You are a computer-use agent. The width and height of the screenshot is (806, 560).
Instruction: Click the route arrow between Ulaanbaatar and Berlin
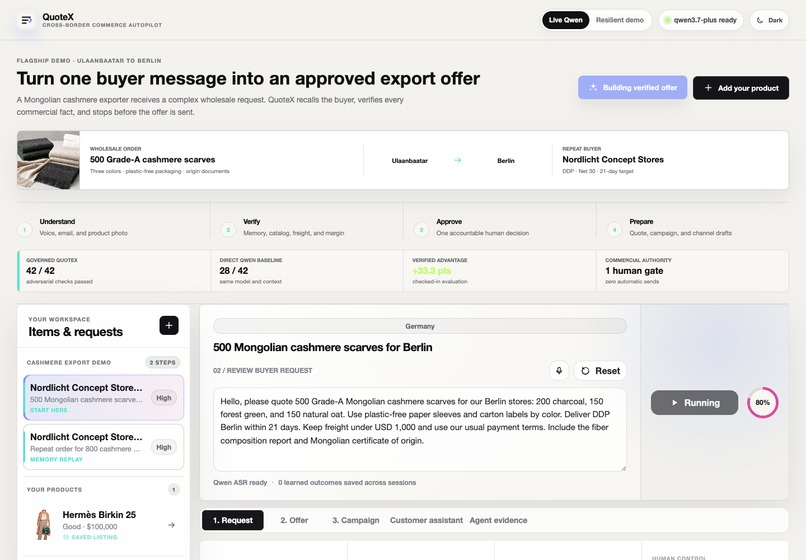click(457, 160)
